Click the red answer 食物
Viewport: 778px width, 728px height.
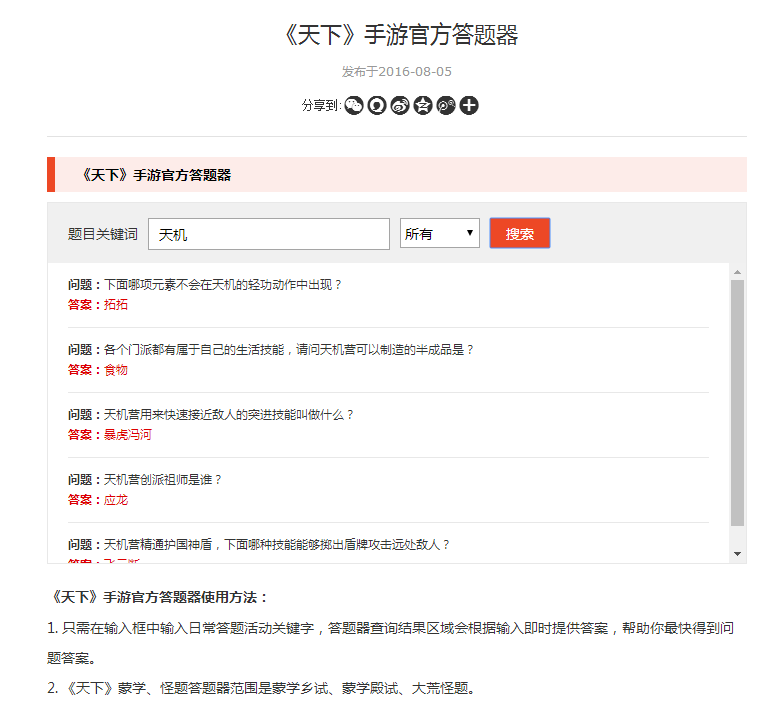tap(116, 369)
